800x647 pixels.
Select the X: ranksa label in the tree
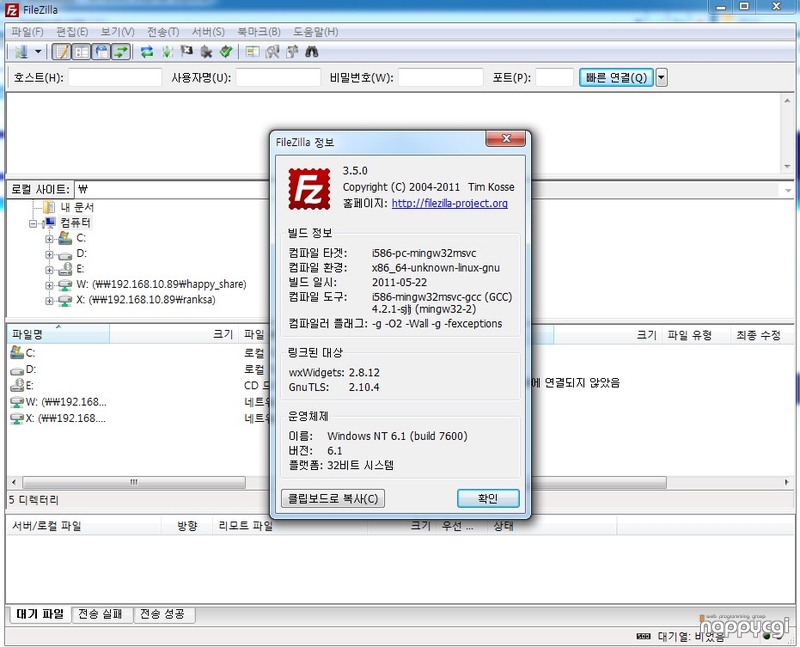point(146,300)
